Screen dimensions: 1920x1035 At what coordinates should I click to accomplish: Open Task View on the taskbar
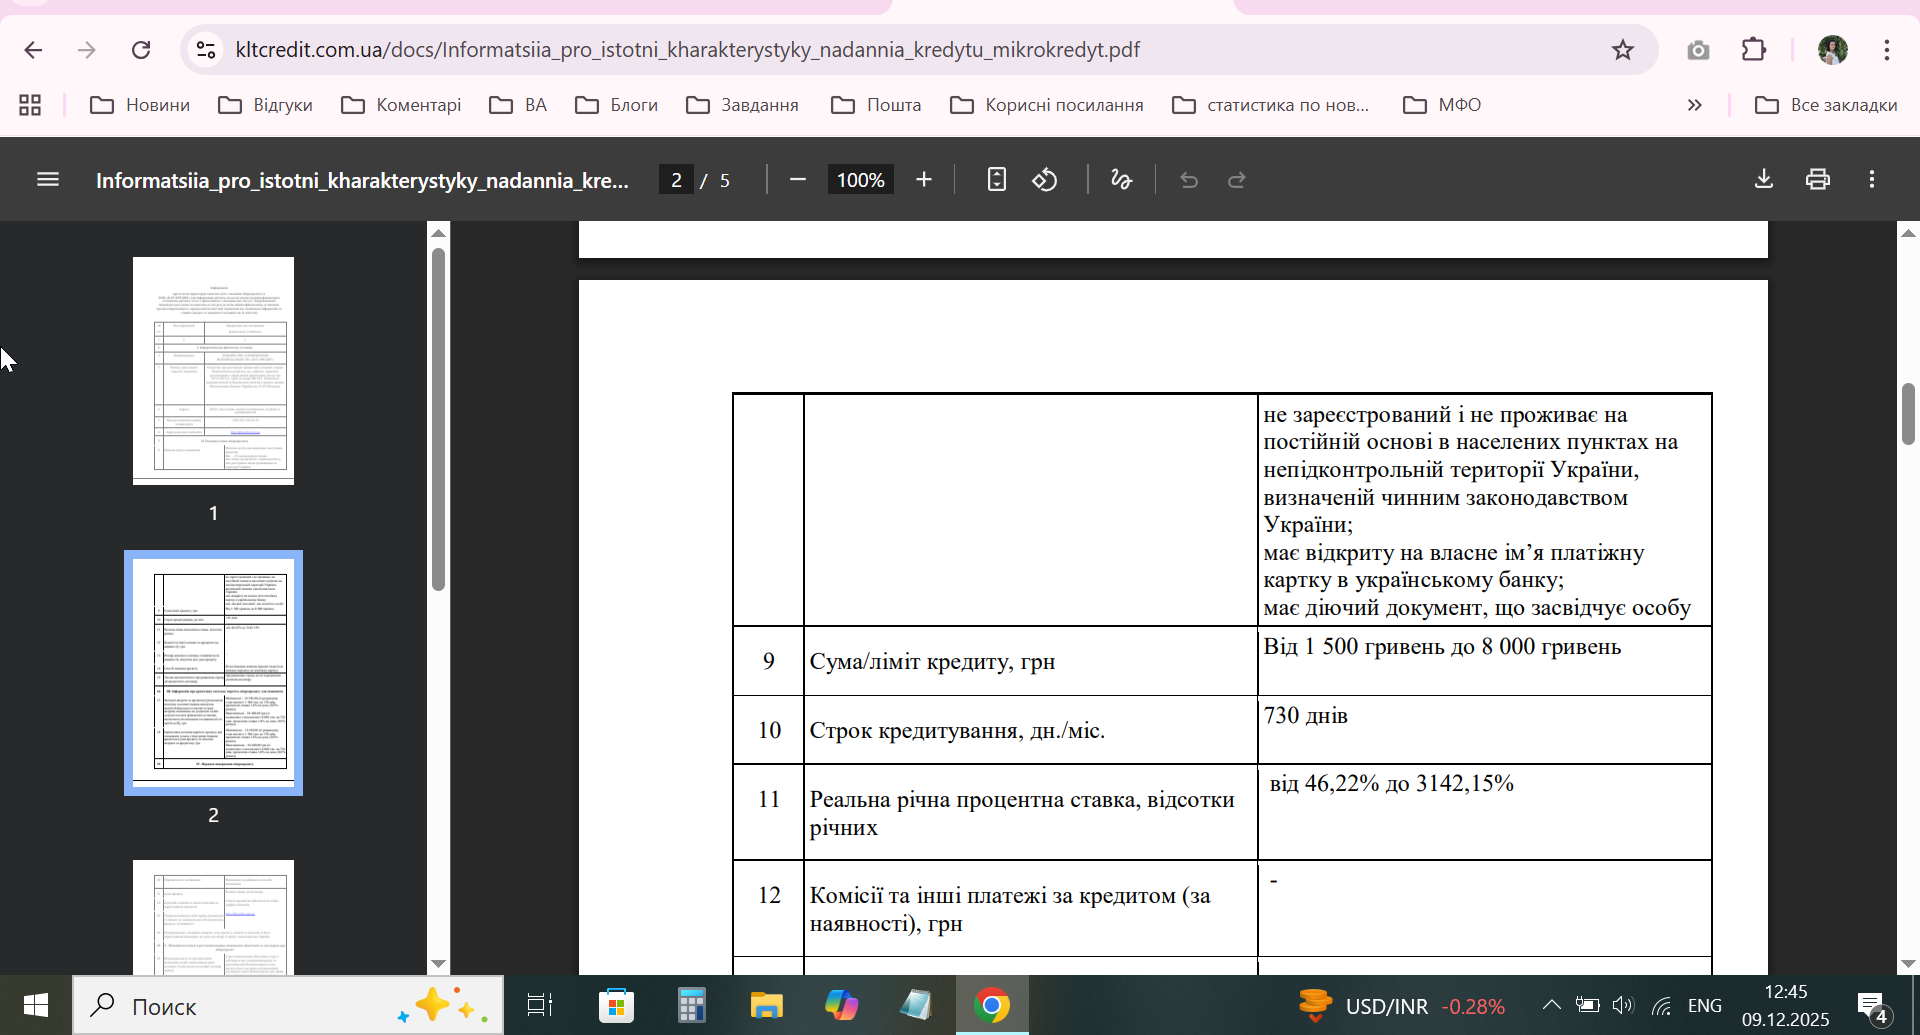tap(540, 1005)
